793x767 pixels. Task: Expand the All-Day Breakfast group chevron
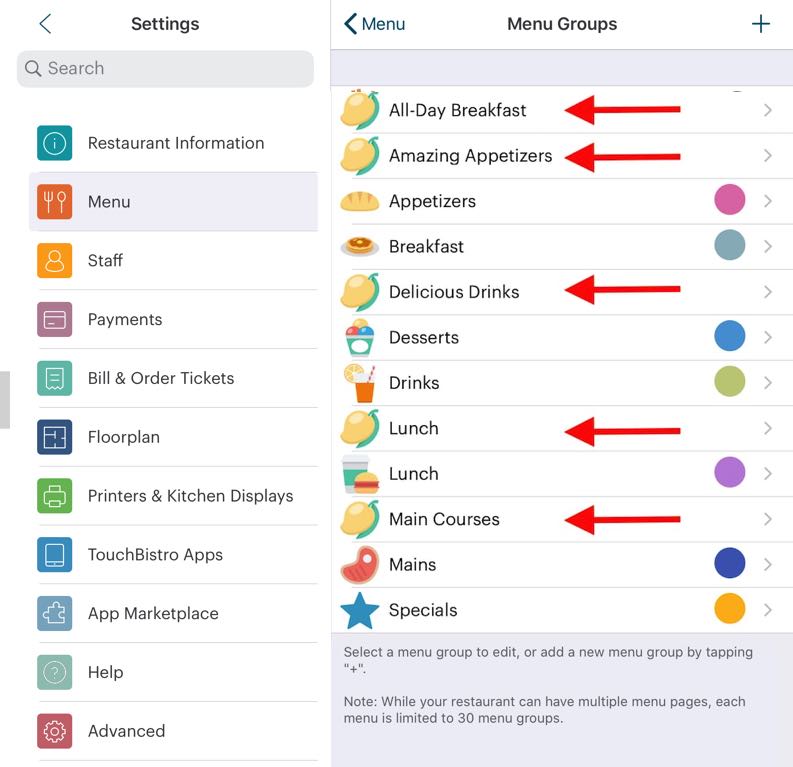click(x=767, y=110)
